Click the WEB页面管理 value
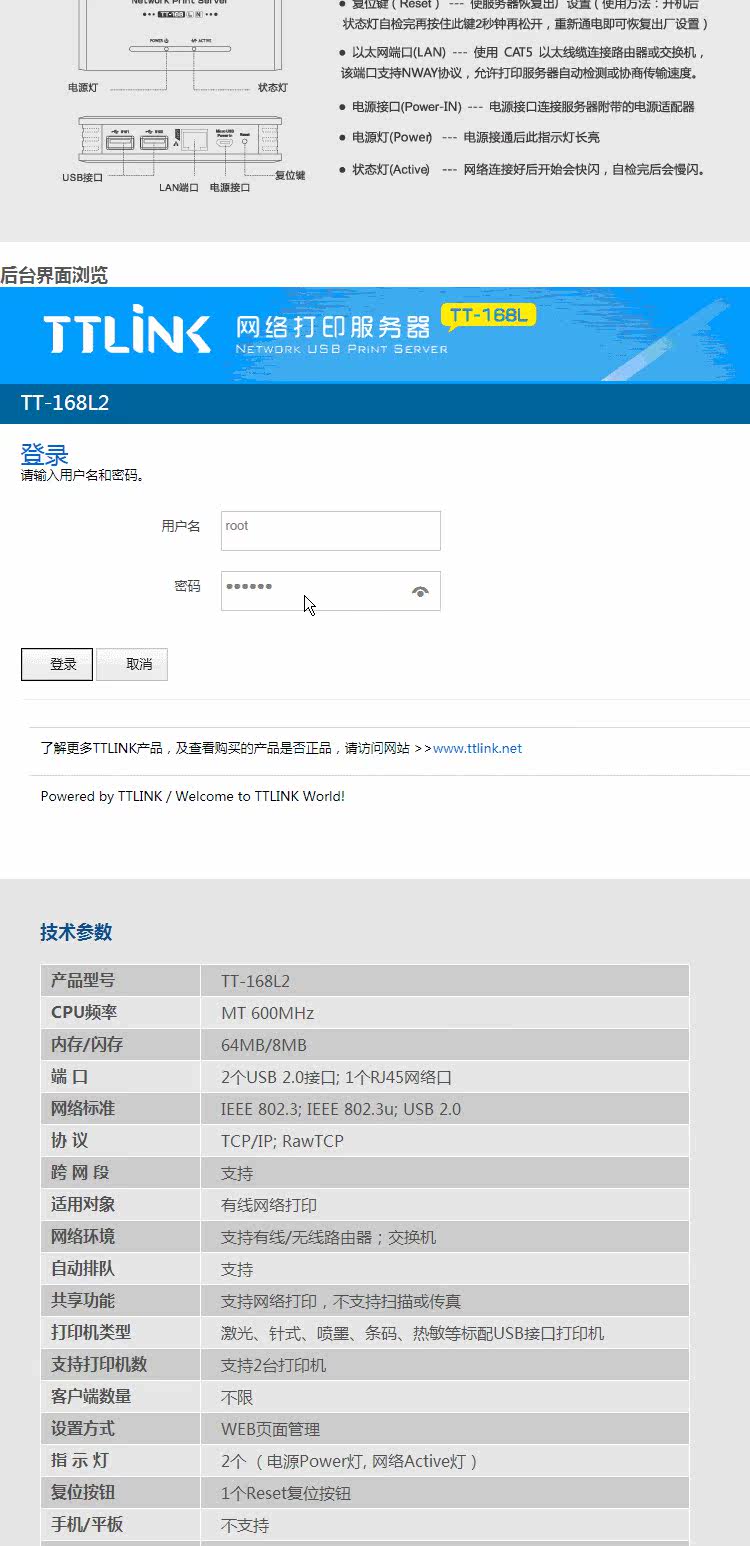Image resolution: width=750 pixels, height=1546 pixels. pyautogui.click(x=271, y=1429)
